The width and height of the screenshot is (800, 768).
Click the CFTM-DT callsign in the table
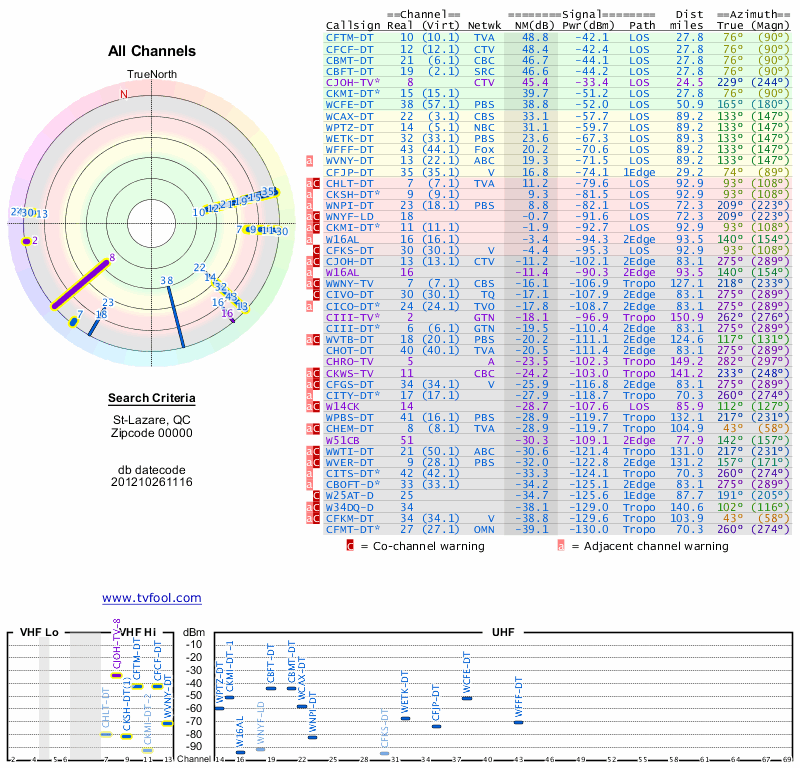(350, 37)
